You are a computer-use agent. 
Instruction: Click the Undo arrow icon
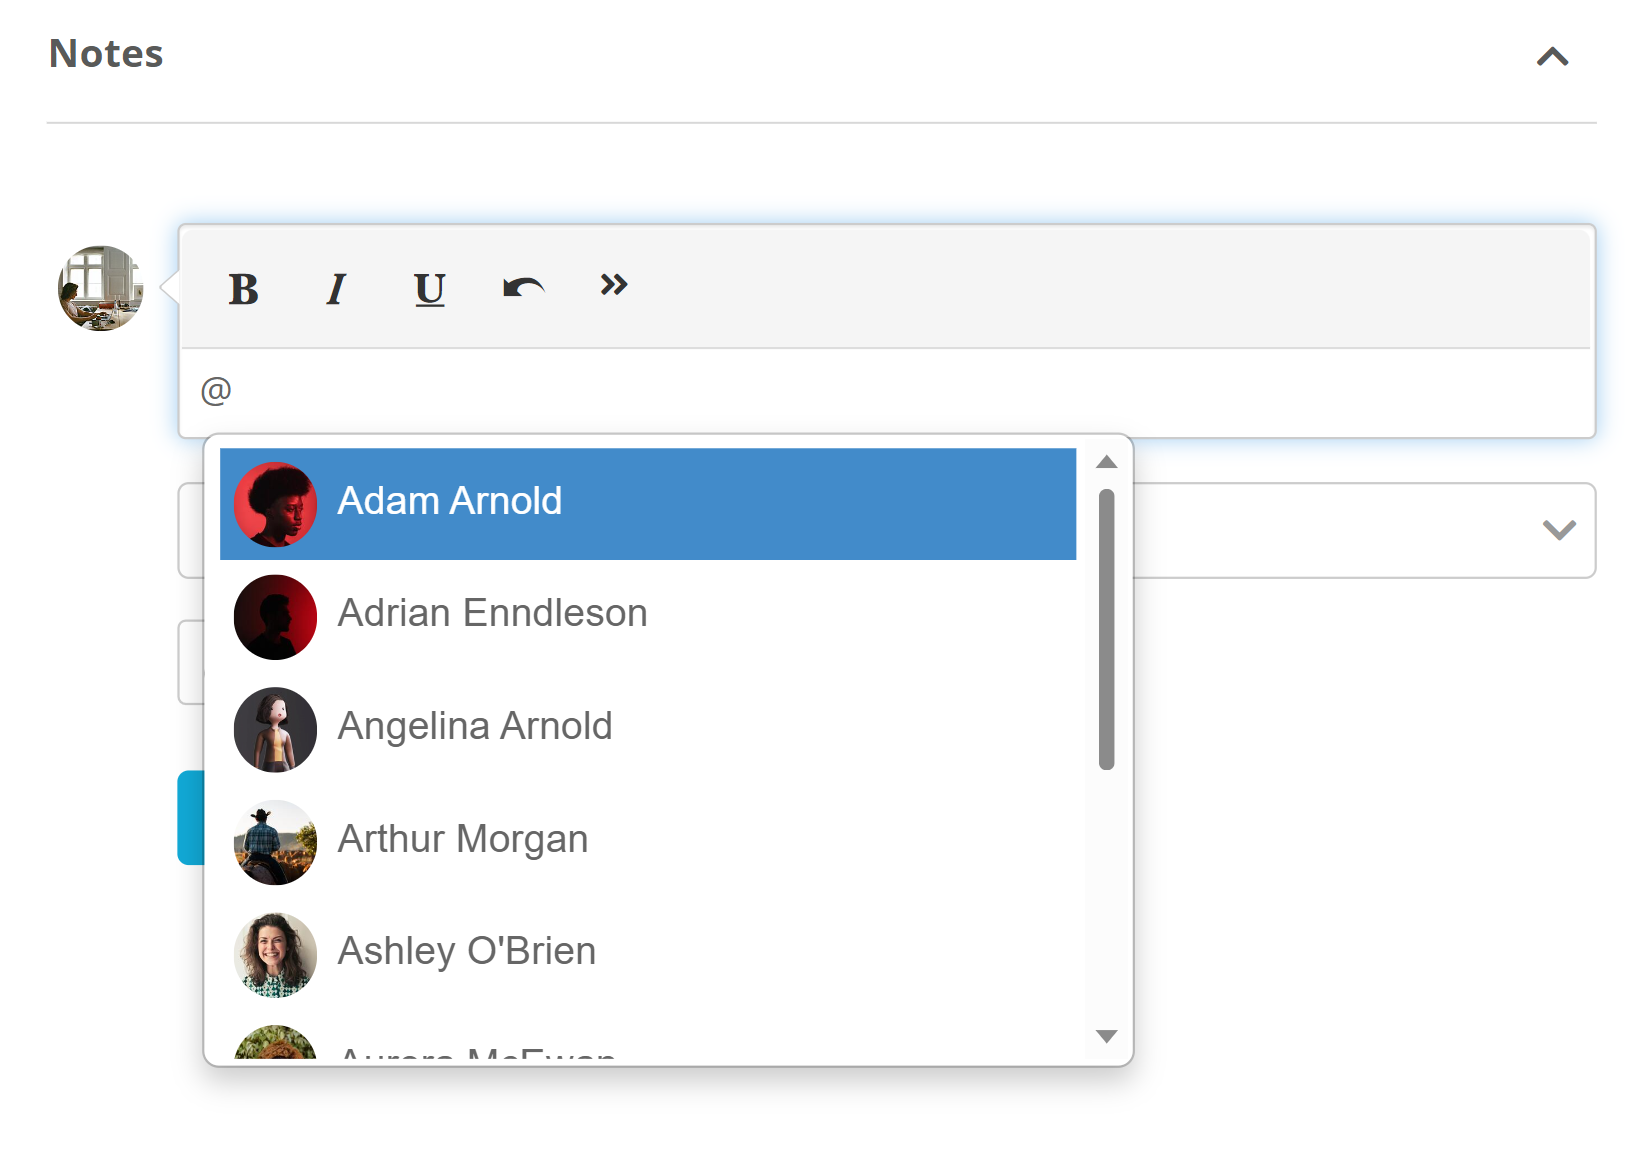tap(523, 288)
